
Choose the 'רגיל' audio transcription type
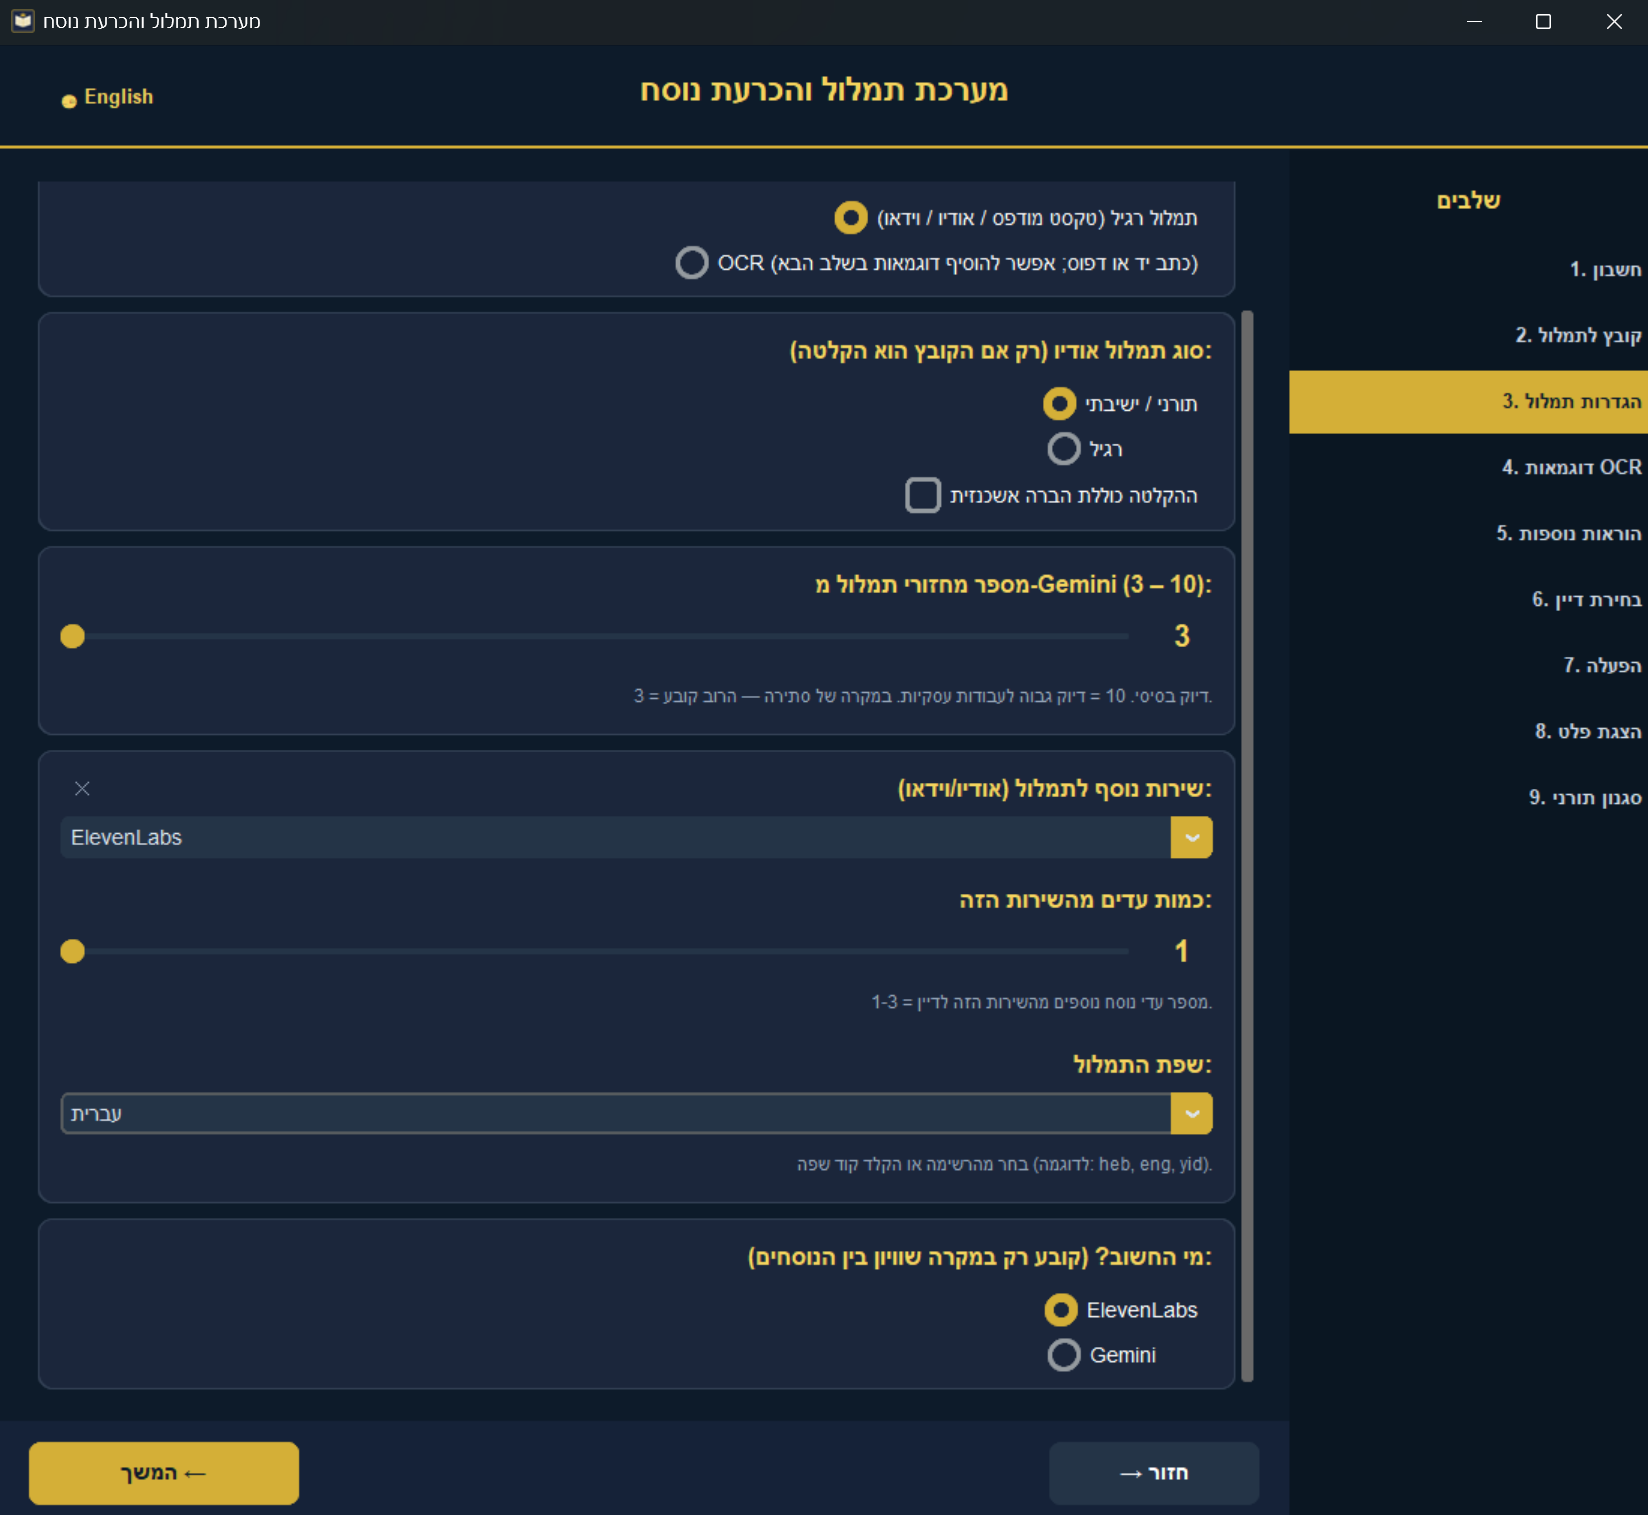click(x=1064, y=449)
